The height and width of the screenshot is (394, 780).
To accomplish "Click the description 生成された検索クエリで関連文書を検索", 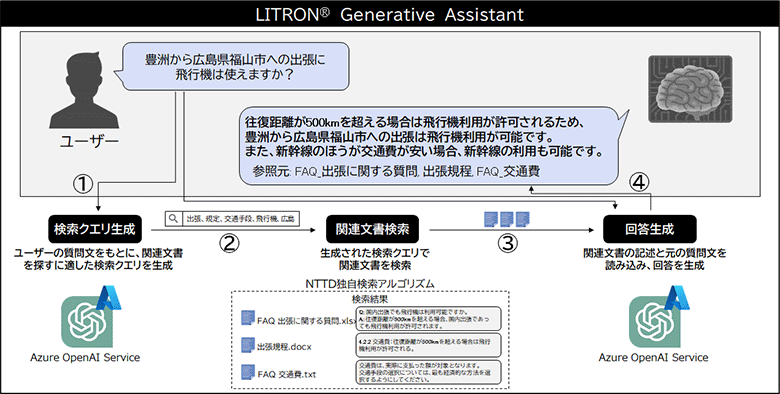I will coord(374,259).
